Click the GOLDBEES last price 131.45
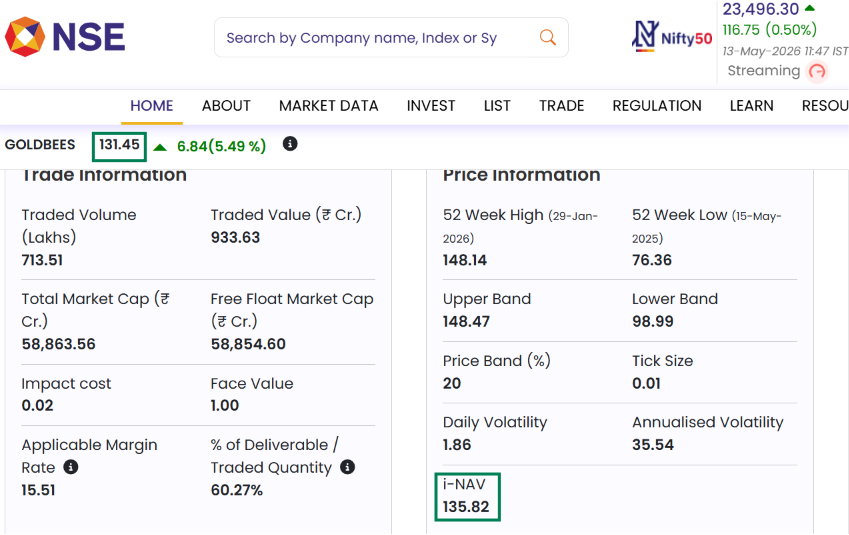 (119, 145)
